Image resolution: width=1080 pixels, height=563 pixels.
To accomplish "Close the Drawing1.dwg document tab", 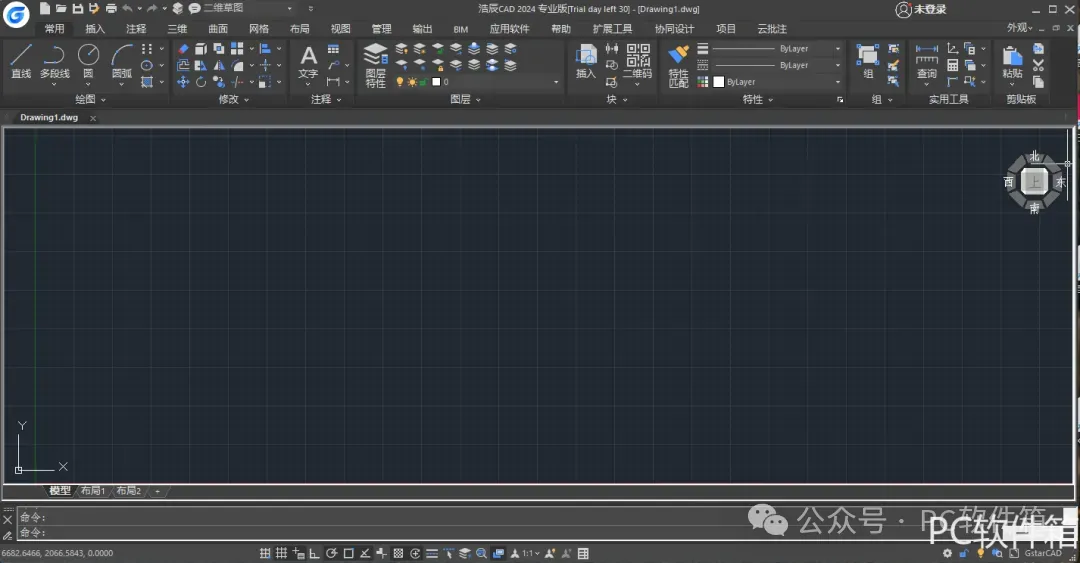I will coord(93,119).
